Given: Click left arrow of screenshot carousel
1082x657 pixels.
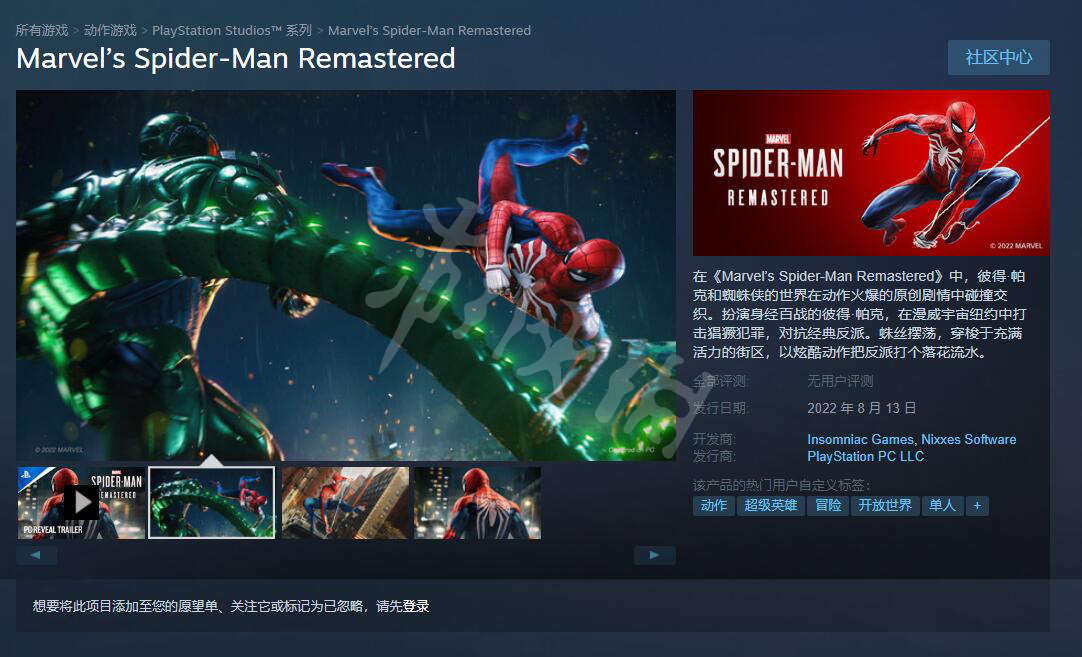Looking at the screenshot, I should click(37, 555).
